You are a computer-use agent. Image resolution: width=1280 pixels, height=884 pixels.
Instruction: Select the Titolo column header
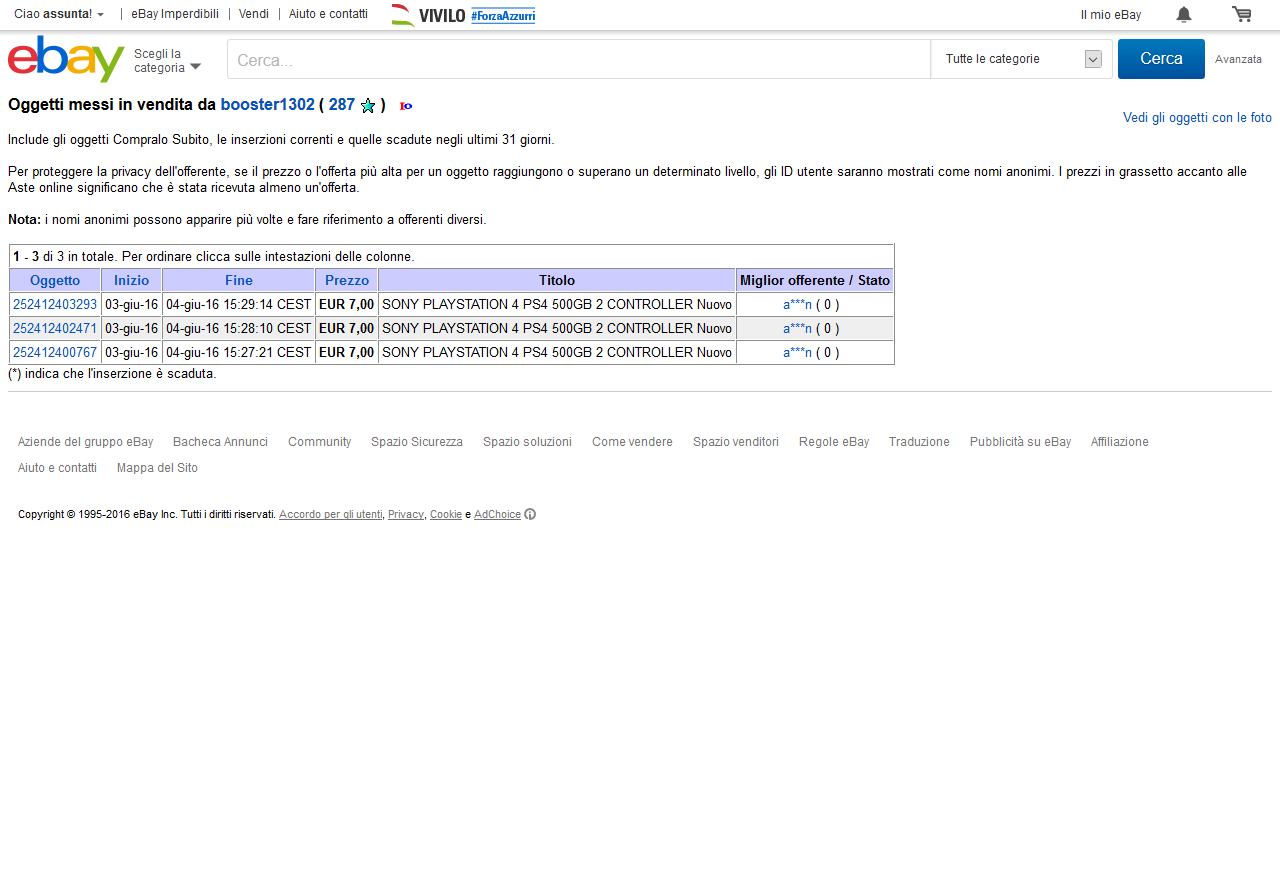tap(557, 281)
